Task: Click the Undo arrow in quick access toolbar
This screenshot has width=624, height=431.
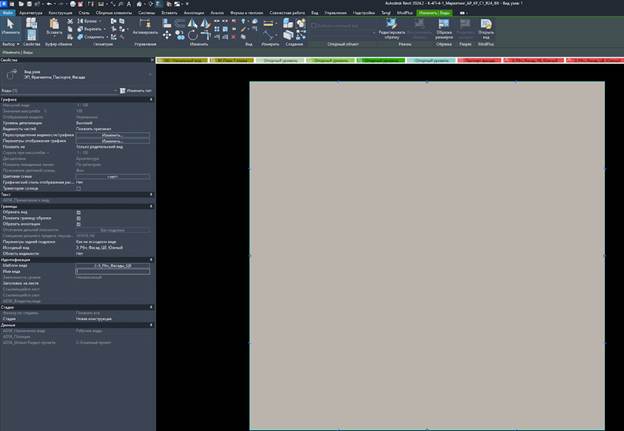Action: click(x=49, y=4)
